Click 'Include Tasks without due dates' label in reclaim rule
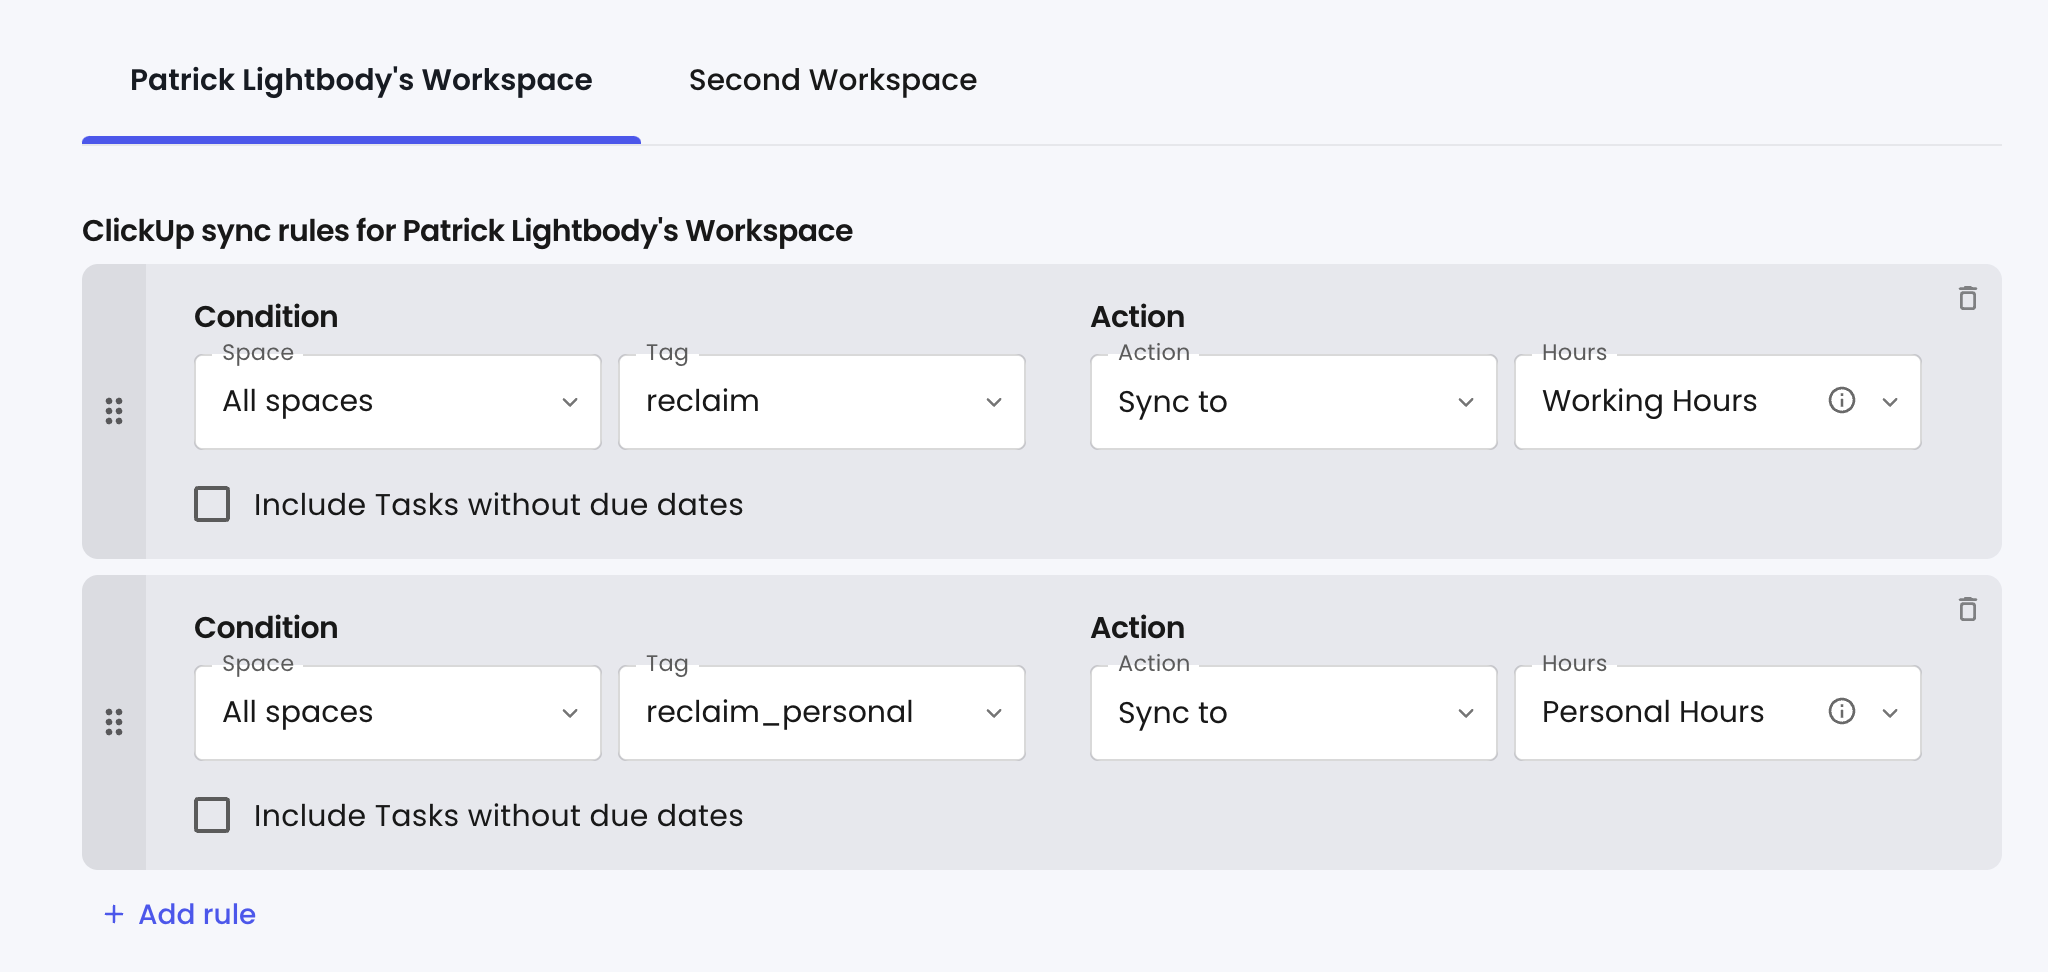This screenshot has height=972, width=2048. click(x=498, y=505)
